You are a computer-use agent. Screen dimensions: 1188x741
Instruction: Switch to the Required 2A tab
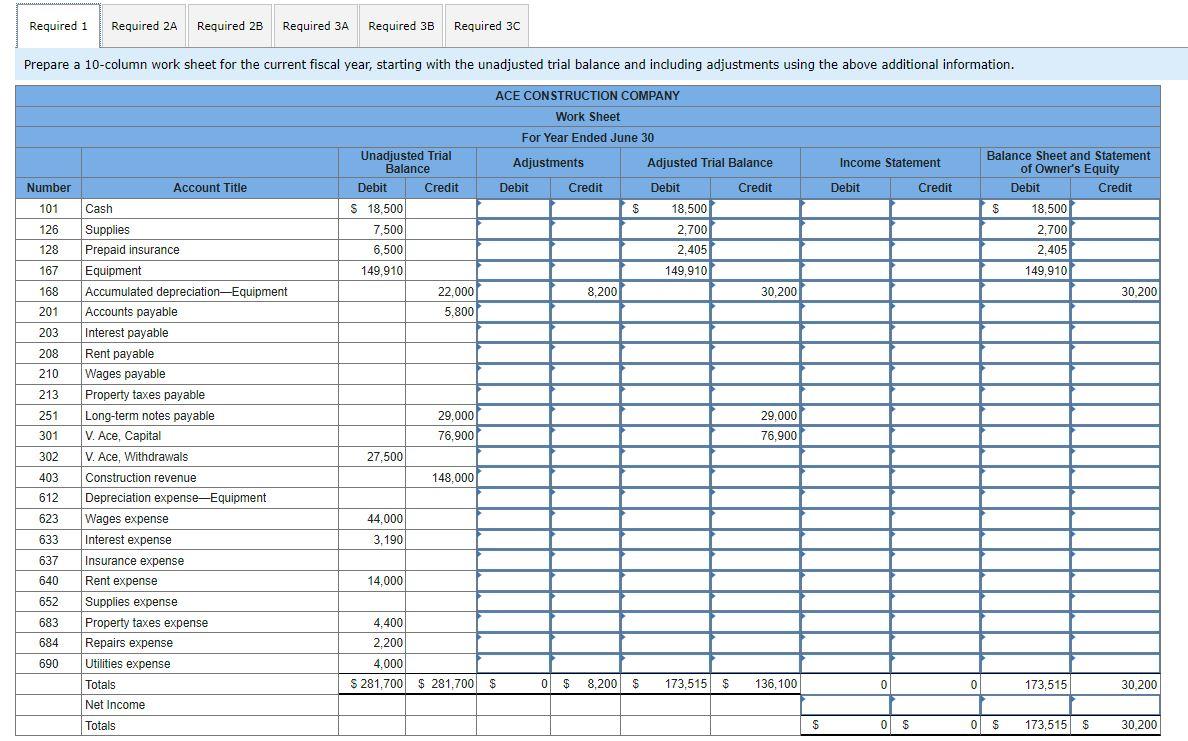point(141,26)
